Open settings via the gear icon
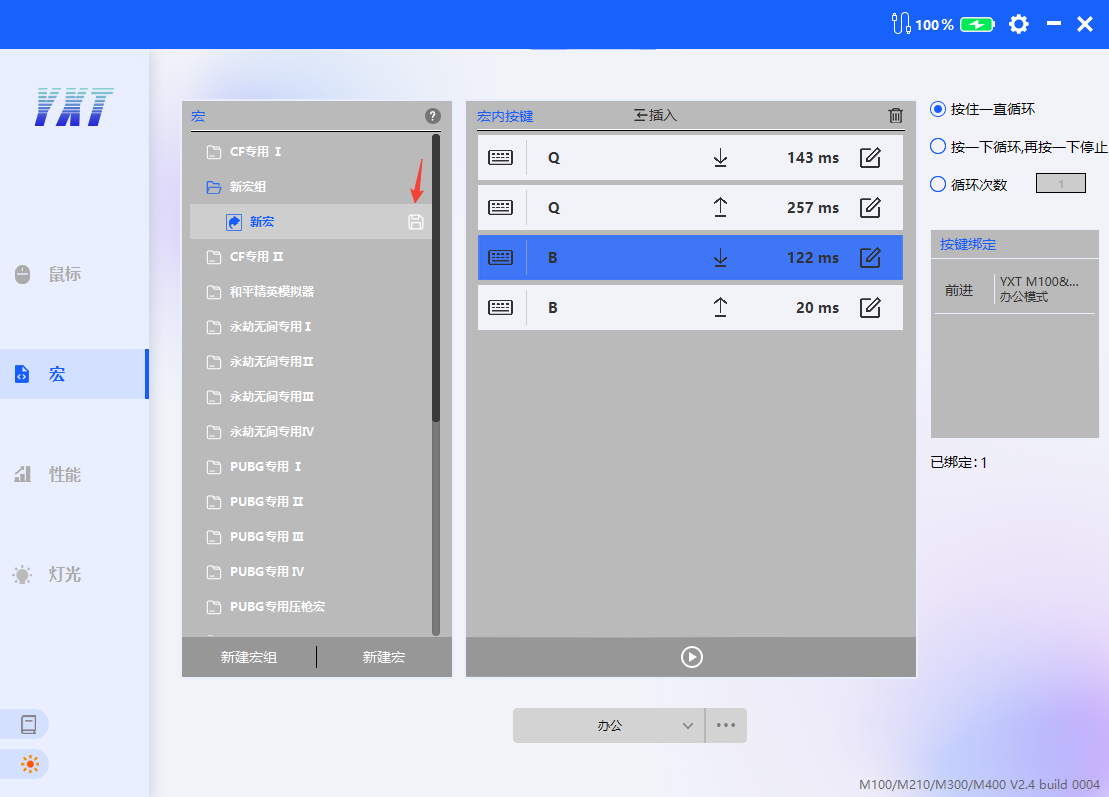1109x797 pixels. pos(1018,24)
